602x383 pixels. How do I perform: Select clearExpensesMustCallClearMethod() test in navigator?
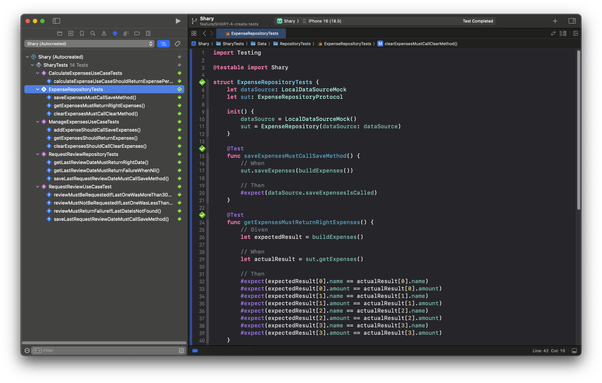coord(96,114)
